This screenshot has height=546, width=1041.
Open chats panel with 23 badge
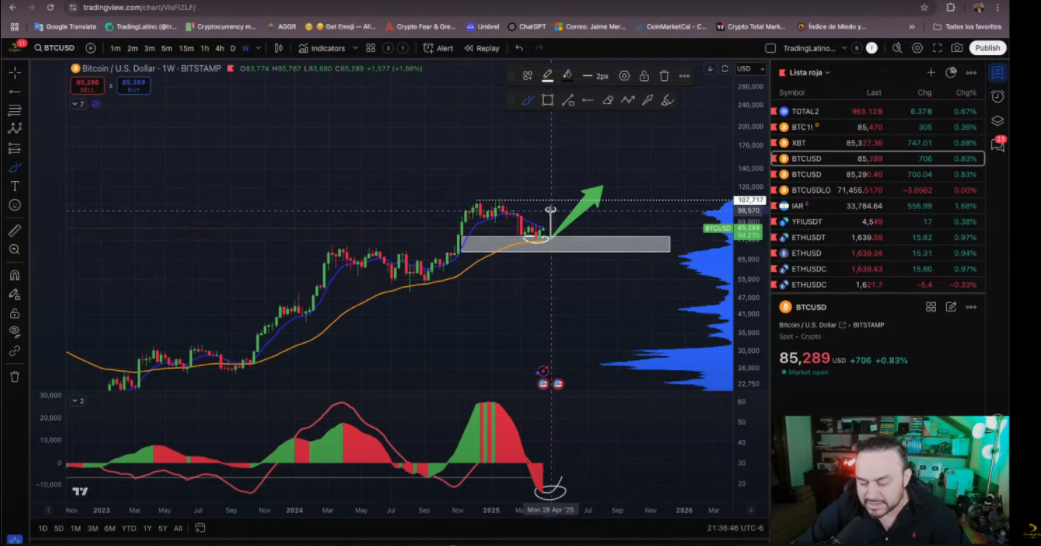997,145
